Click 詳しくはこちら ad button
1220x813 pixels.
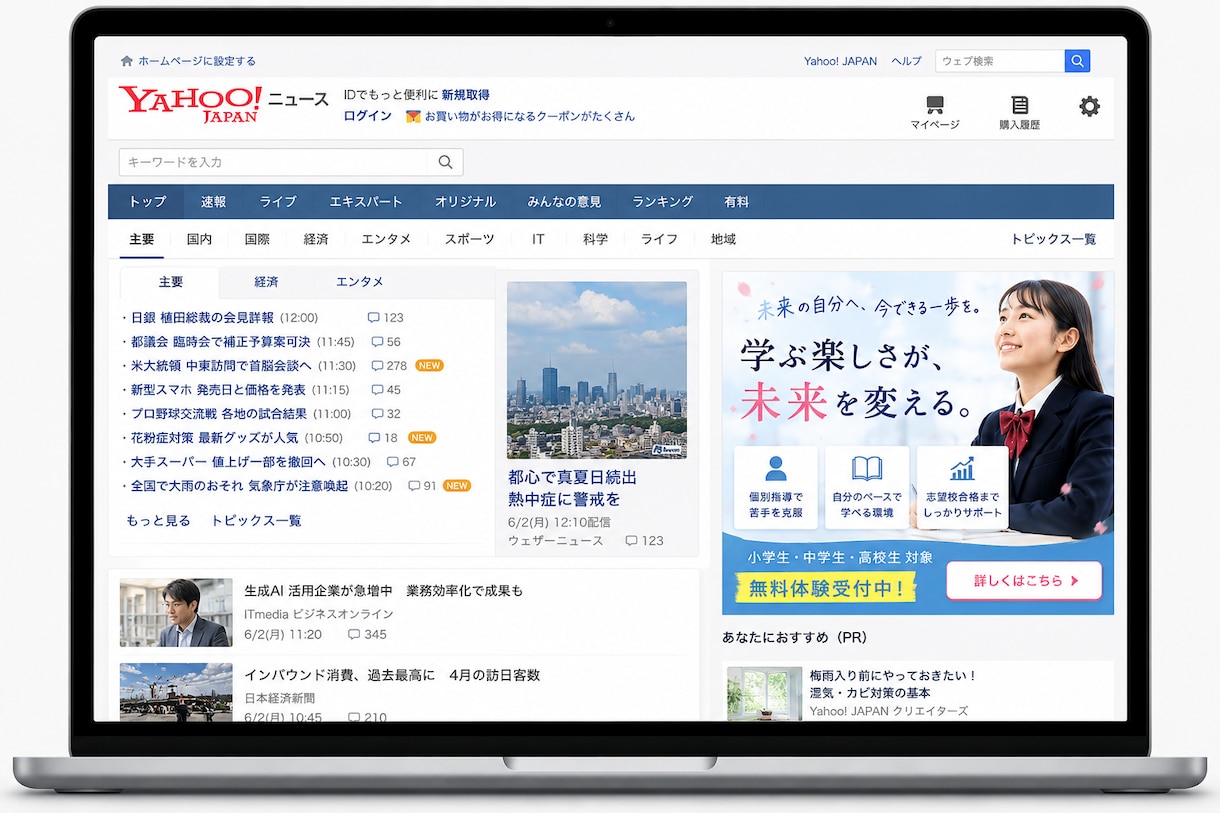point(1024,580)
